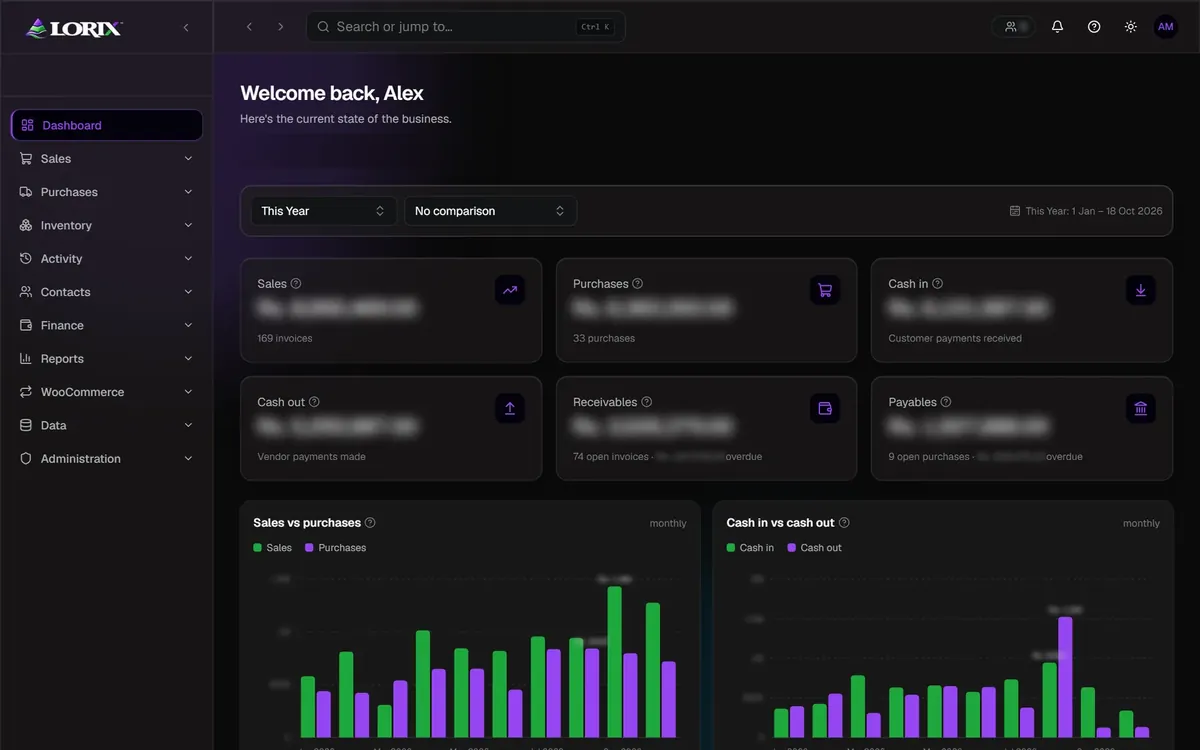This screenshot has width=1200, height=750.
Task: Expand the WooCommerce chevron
Action: point(188,392)
